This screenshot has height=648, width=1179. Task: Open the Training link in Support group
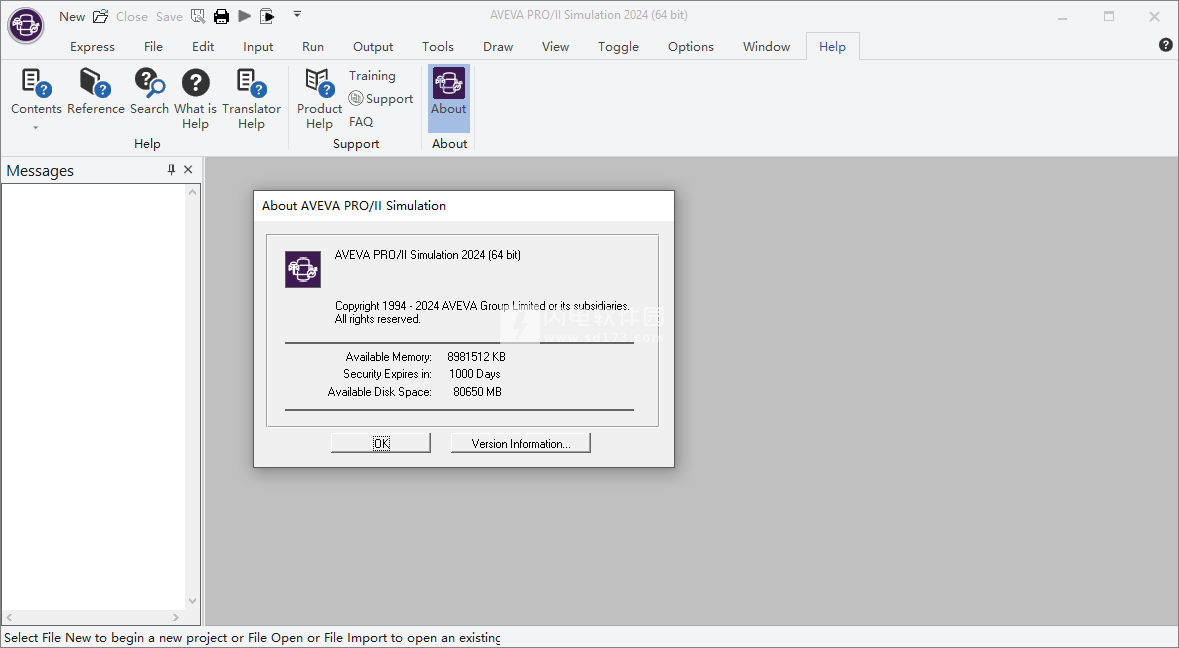pyautogui.click(x=372, y=76)
